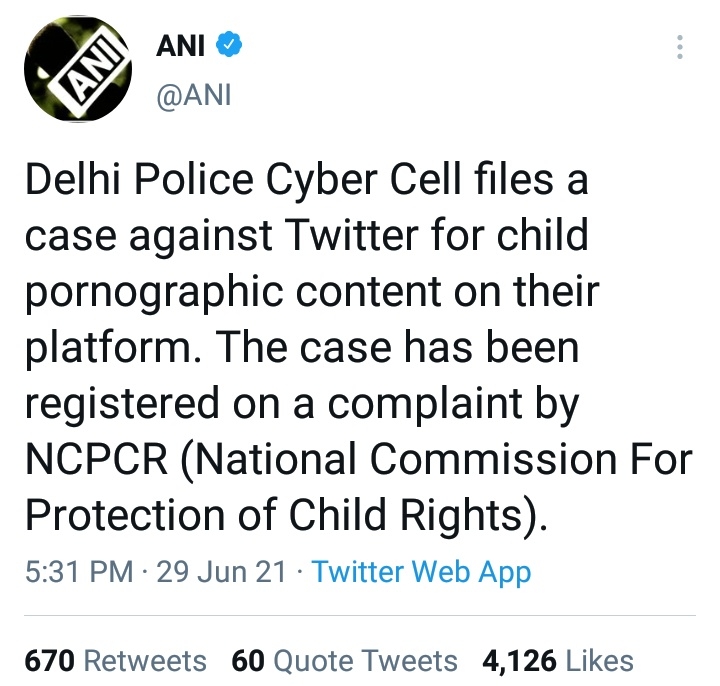Open the tweet's three-dot more options menu
Image resolution: width=720 pixels, height=686 pixels.
pos(680,47)
